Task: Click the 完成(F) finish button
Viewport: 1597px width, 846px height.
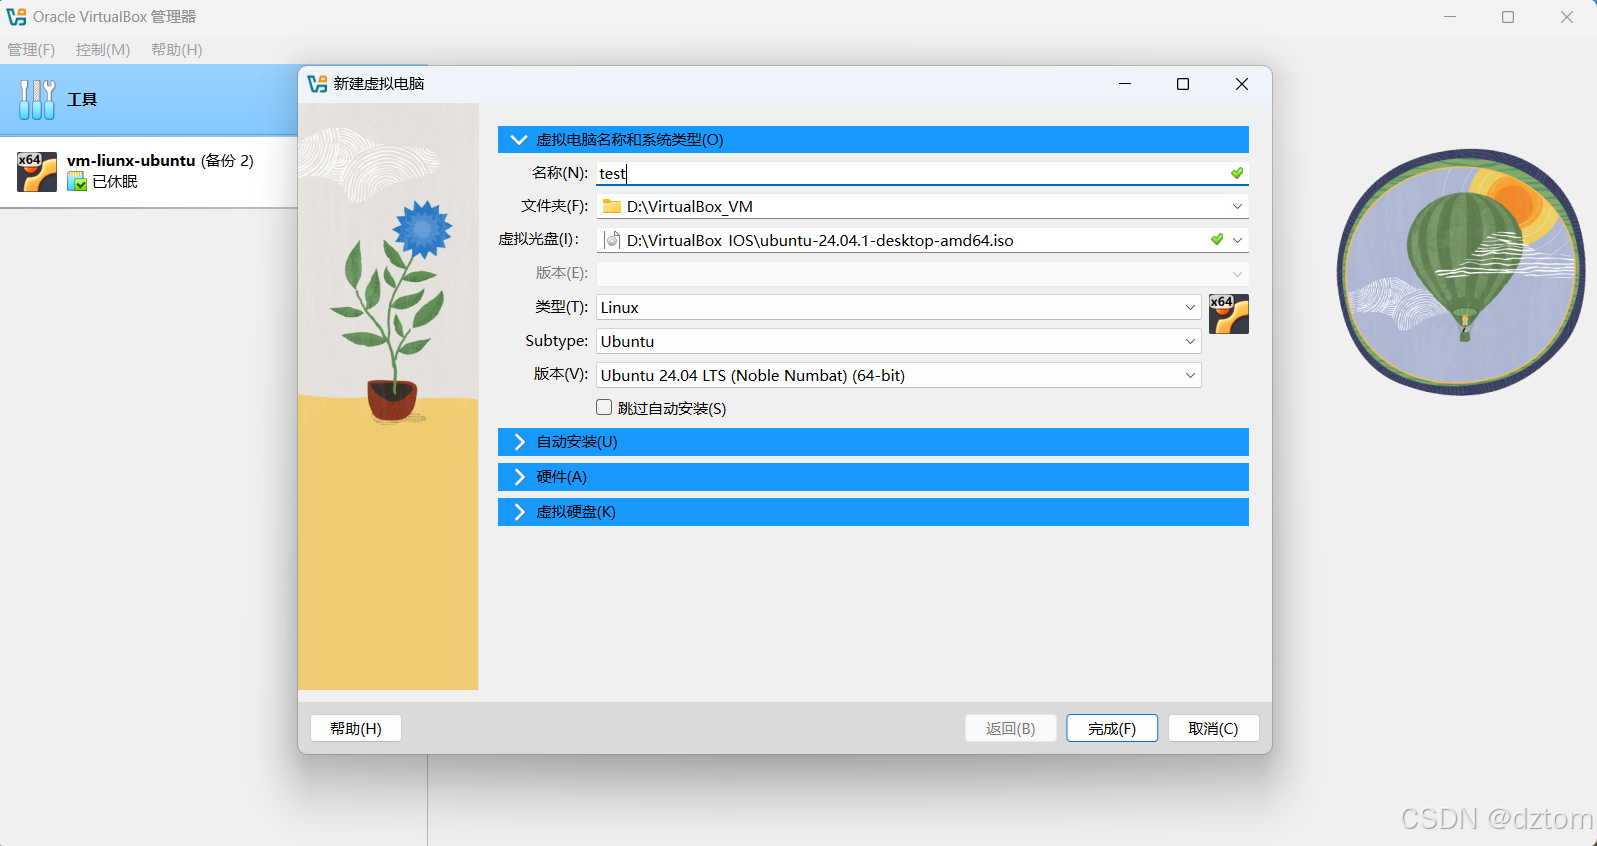Action: click(1112, 728)
